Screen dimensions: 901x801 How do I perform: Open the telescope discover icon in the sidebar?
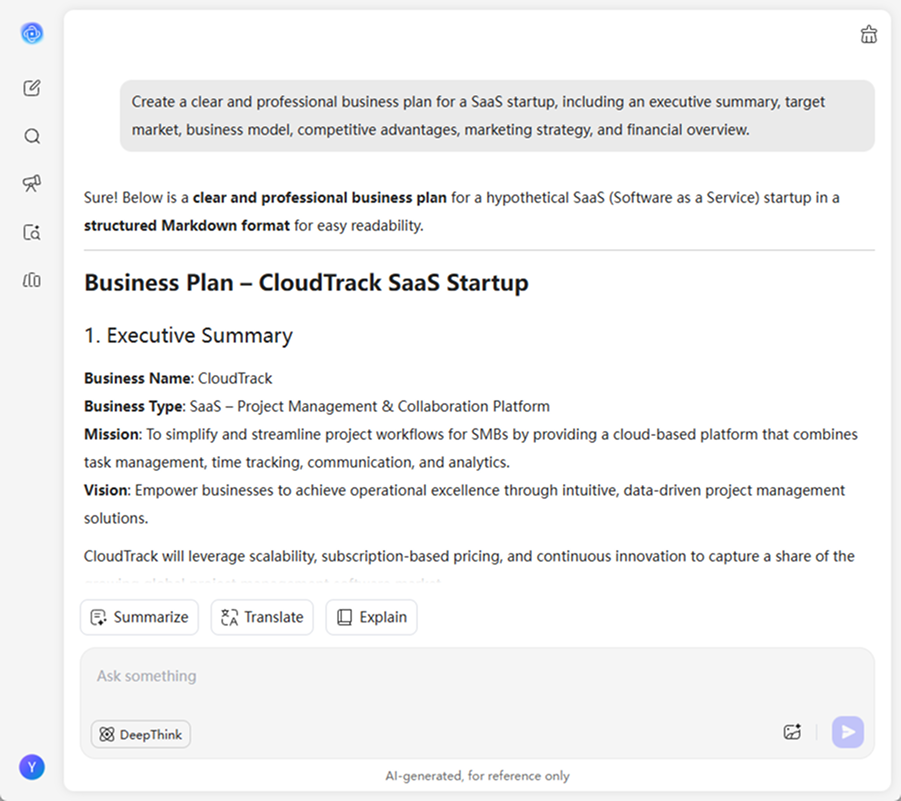[x=32, y=184]
